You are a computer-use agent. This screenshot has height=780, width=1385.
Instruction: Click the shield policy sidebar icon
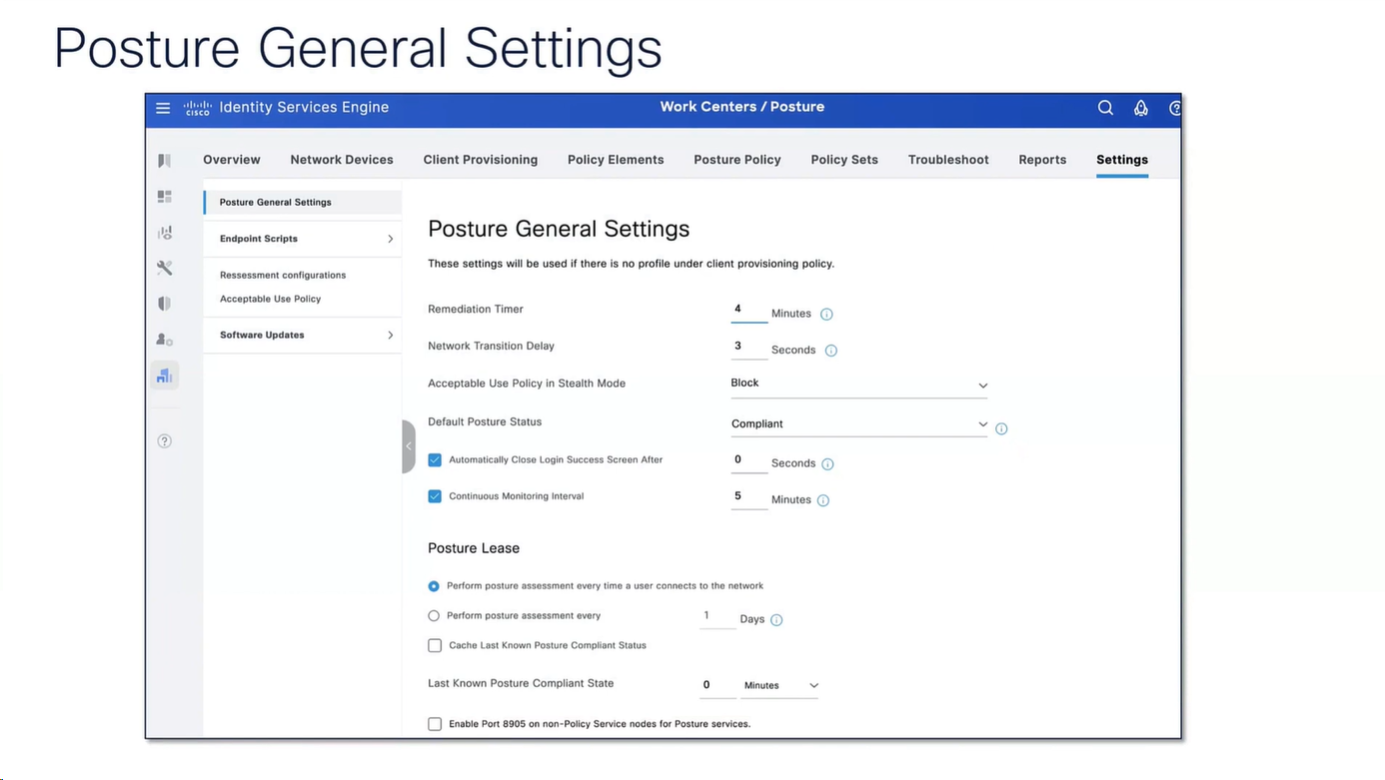click(164, 304)
